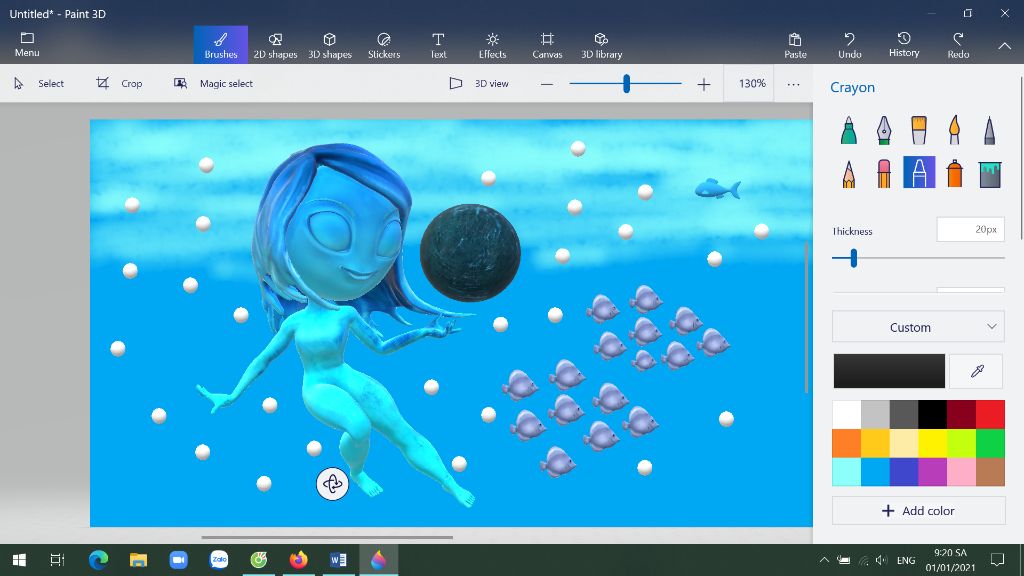Zoom in with the plus button
Image resolution: width=1024 pixels, height=576 pixels.
coord(703,84)
